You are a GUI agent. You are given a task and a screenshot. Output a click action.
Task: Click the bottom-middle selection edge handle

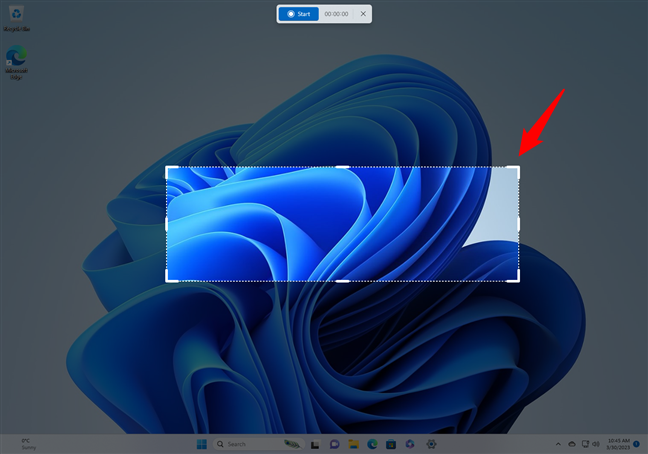(342, 281)
